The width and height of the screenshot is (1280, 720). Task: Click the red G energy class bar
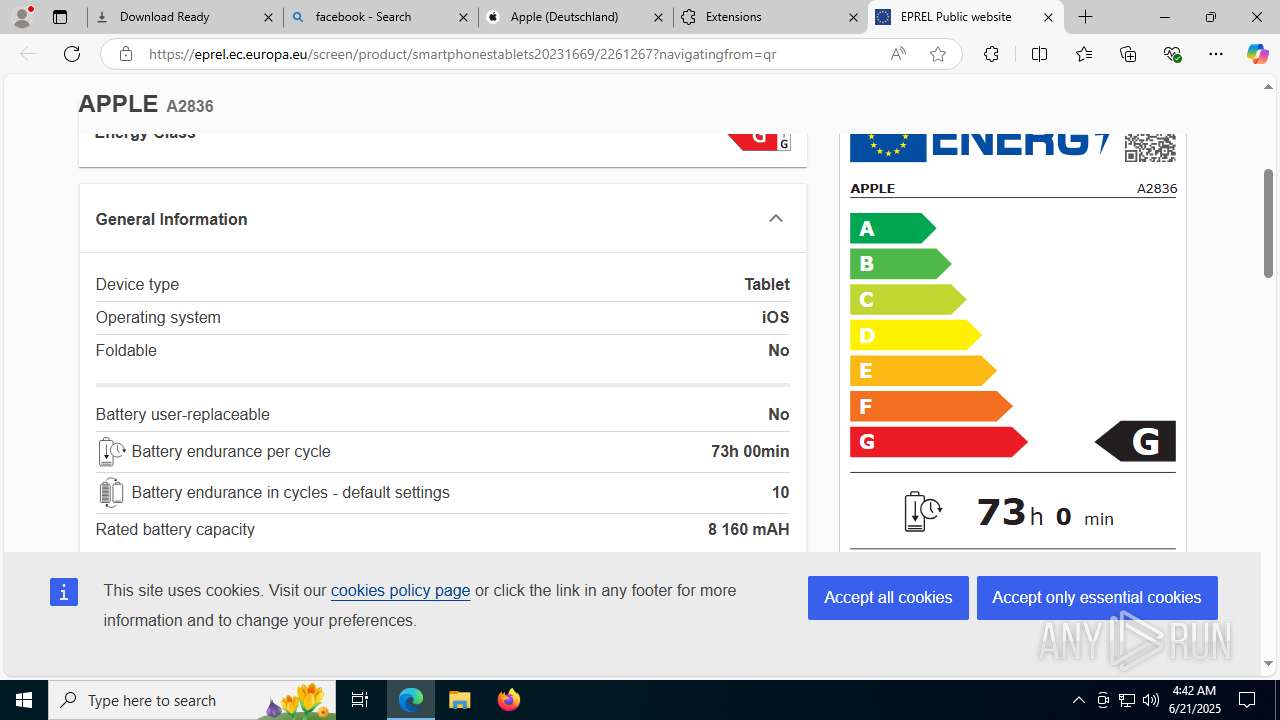[x=938, y=441]
